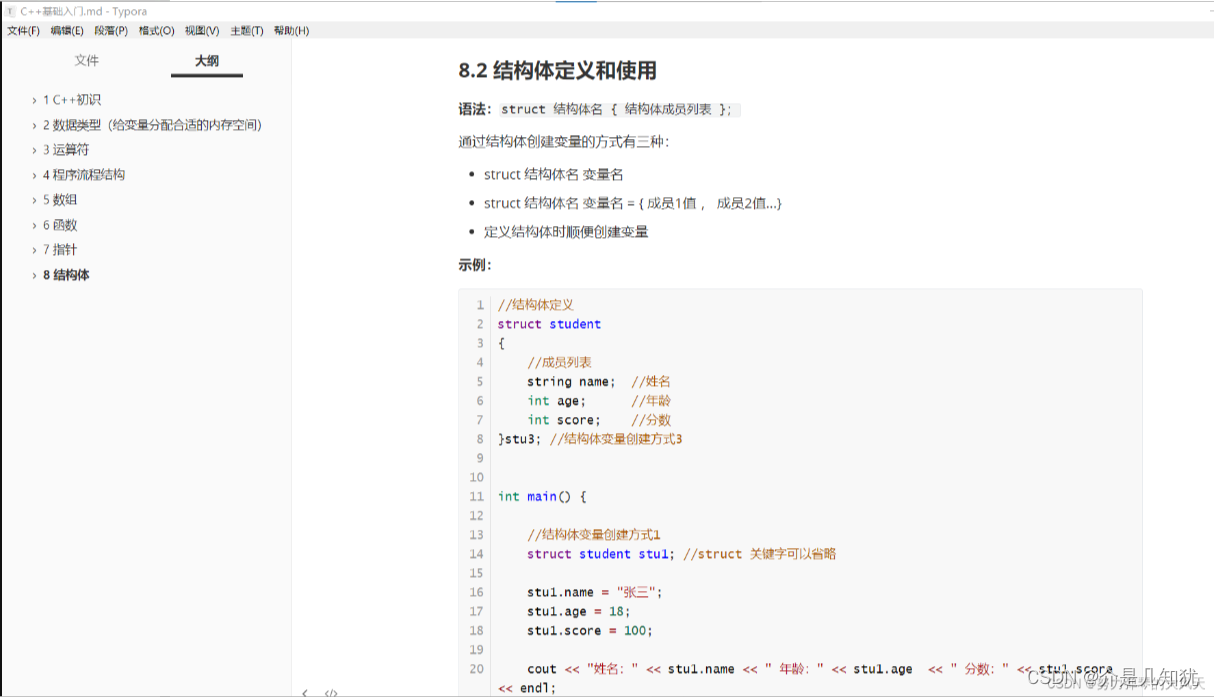Toggle source code mode icon at bottom
Screen dimensions: 1214x697
coord(331,692)
